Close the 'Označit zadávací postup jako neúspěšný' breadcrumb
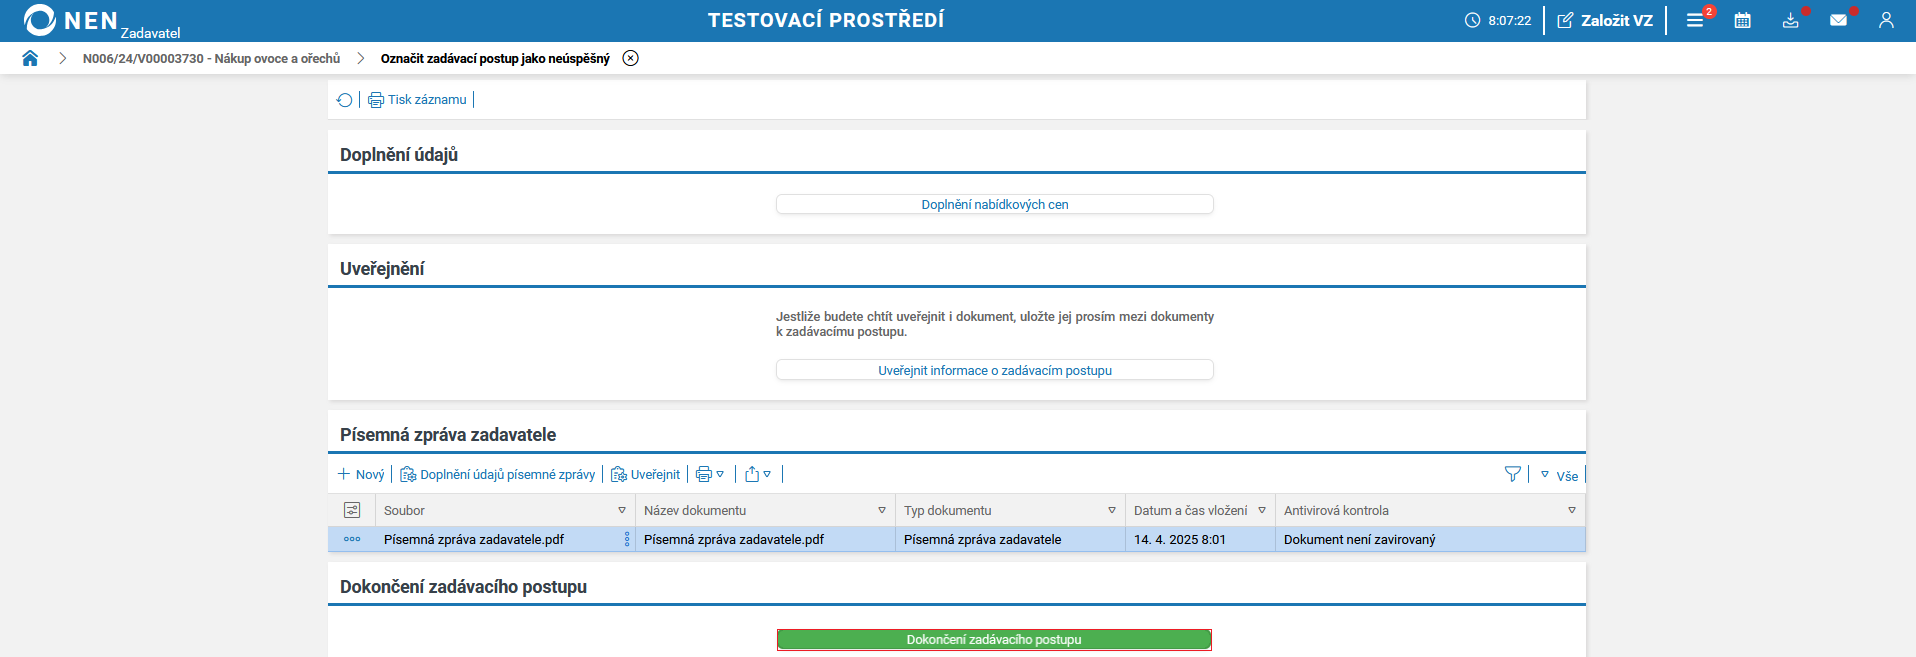 [x=630, y=58]
